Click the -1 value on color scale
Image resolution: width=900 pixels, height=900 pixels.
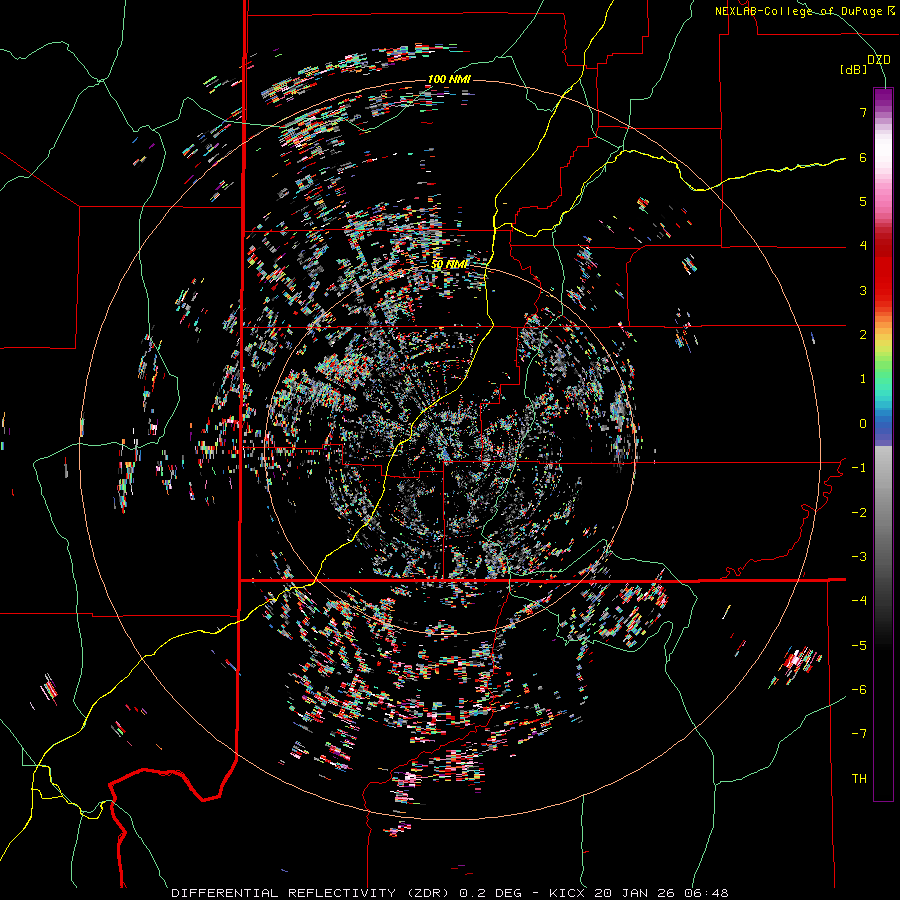coord(859,468)
